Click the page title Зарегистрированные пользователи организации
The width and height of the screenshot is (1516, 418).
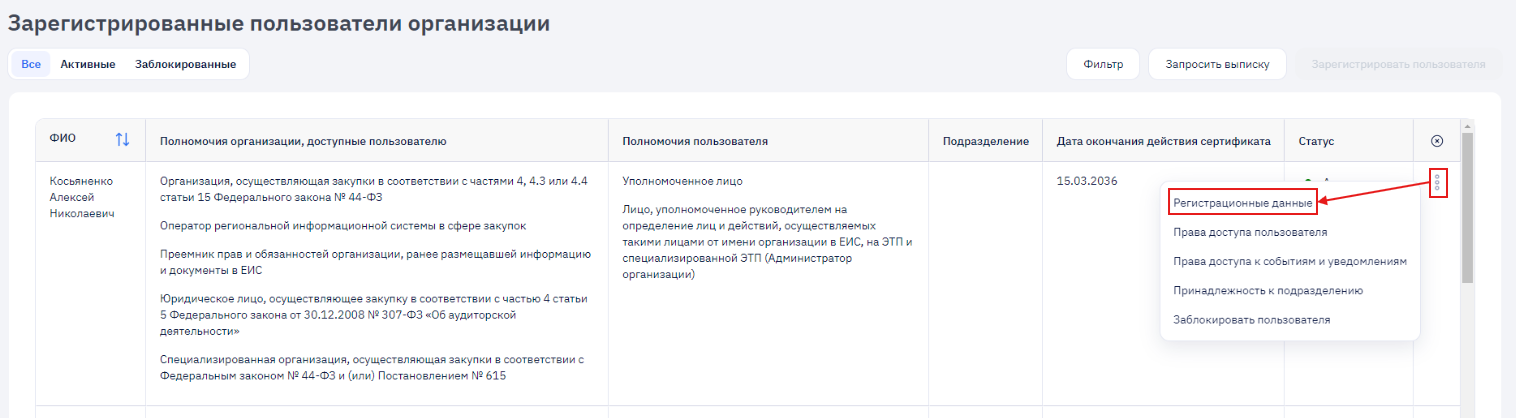279,24
